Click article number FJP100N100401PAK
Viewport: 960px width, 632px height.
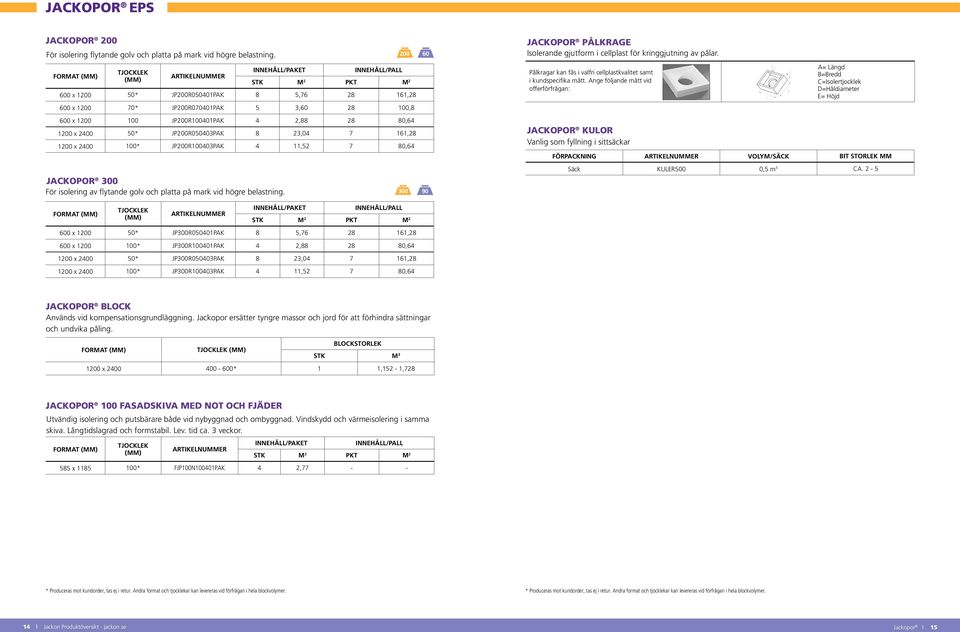tap(199, 468)
